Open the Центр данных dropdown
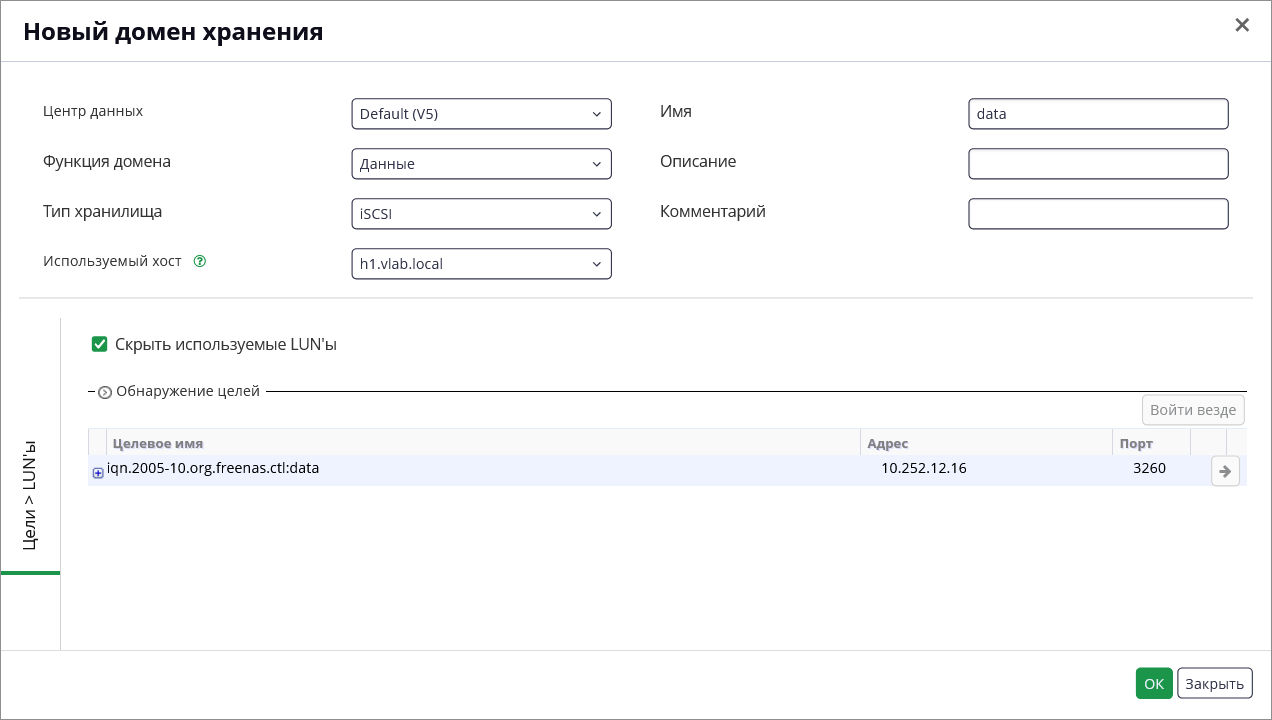Viewport: 1272px width, 720px height. coord(481,114)
